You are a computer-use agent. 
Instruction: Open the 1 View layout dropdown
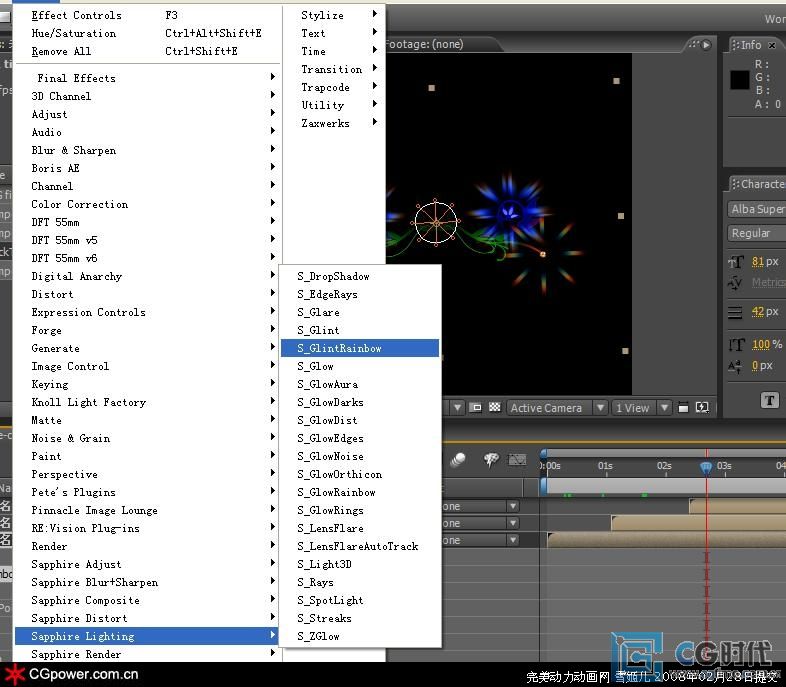[641, 408]
